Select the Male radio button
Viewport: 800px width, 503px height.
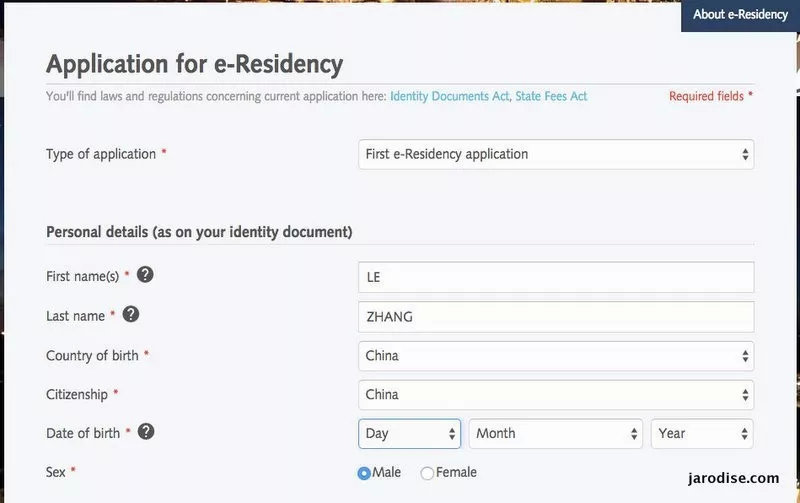[x=364, y=473]
